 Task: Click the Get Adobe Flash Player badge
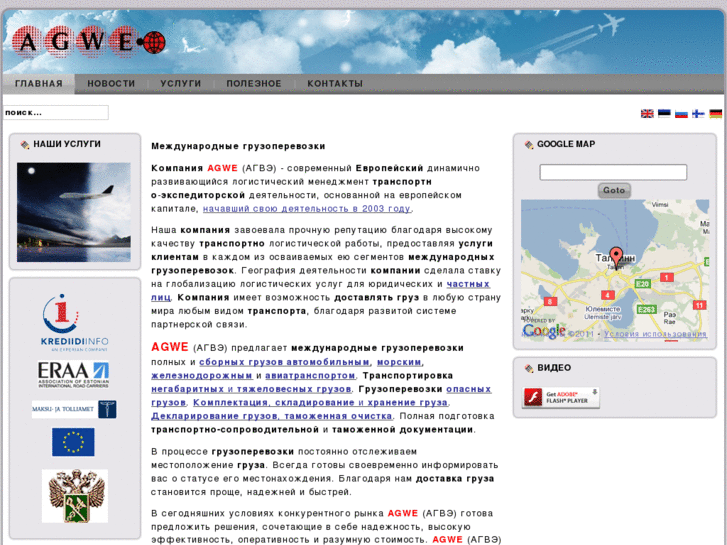pos(561,398)
